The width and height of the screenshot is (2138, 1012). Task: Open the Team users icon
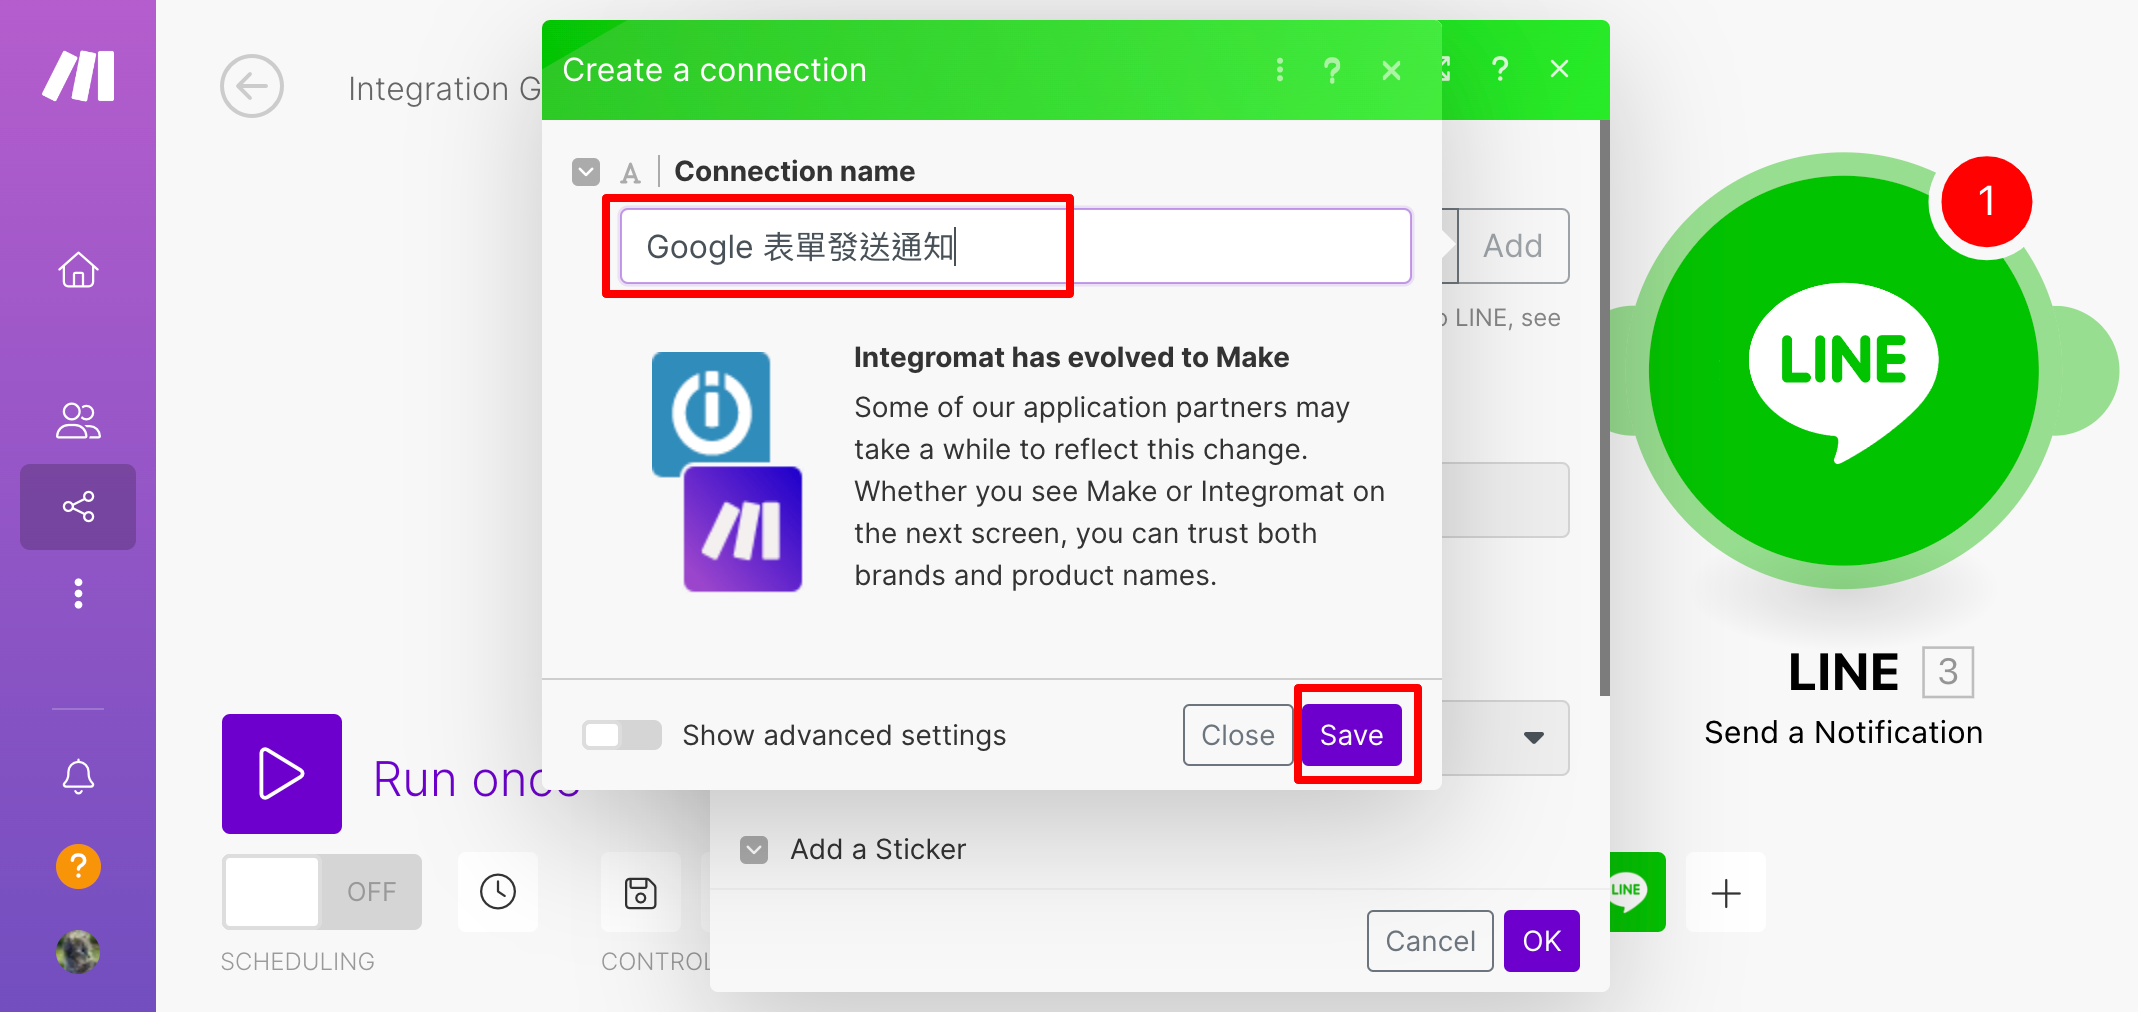[x=78, y=421]
